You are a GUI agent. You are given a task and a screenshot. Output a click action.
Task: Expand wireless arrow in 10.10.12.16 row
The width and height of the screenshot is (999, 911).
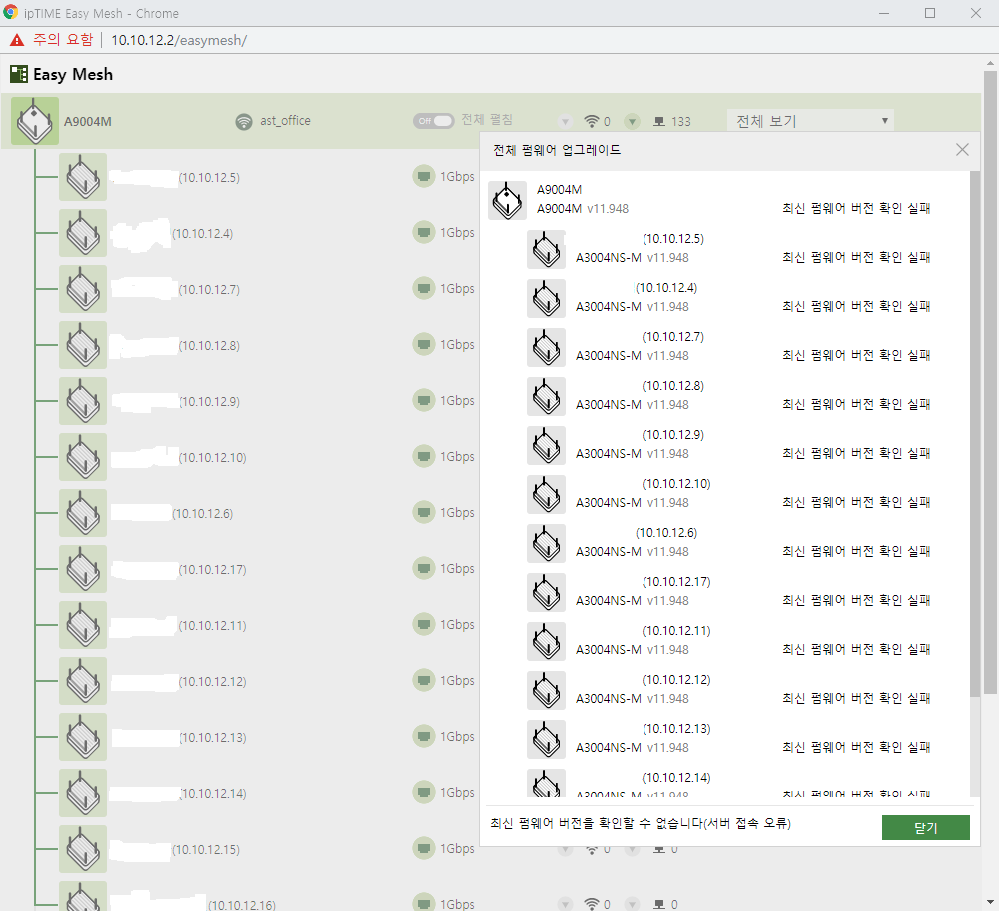coord(565,904)
